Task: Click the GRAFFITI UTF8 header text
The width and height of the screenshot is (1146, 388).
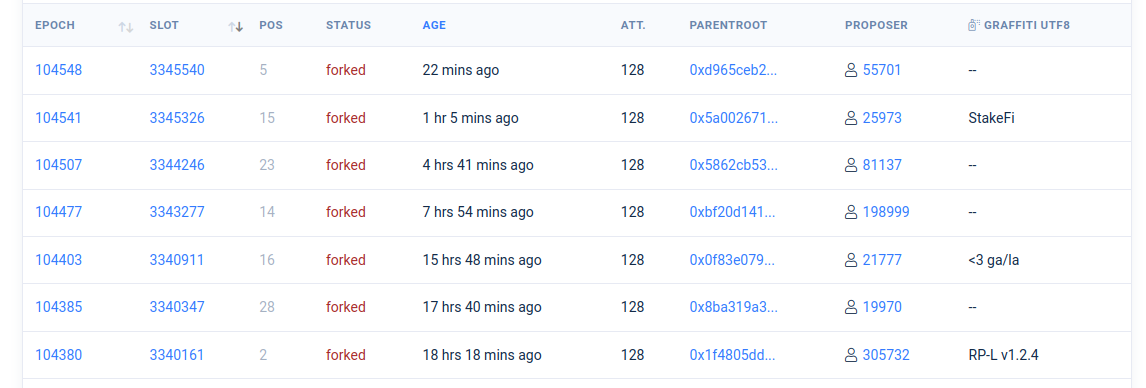Action: click(1027, 26)
